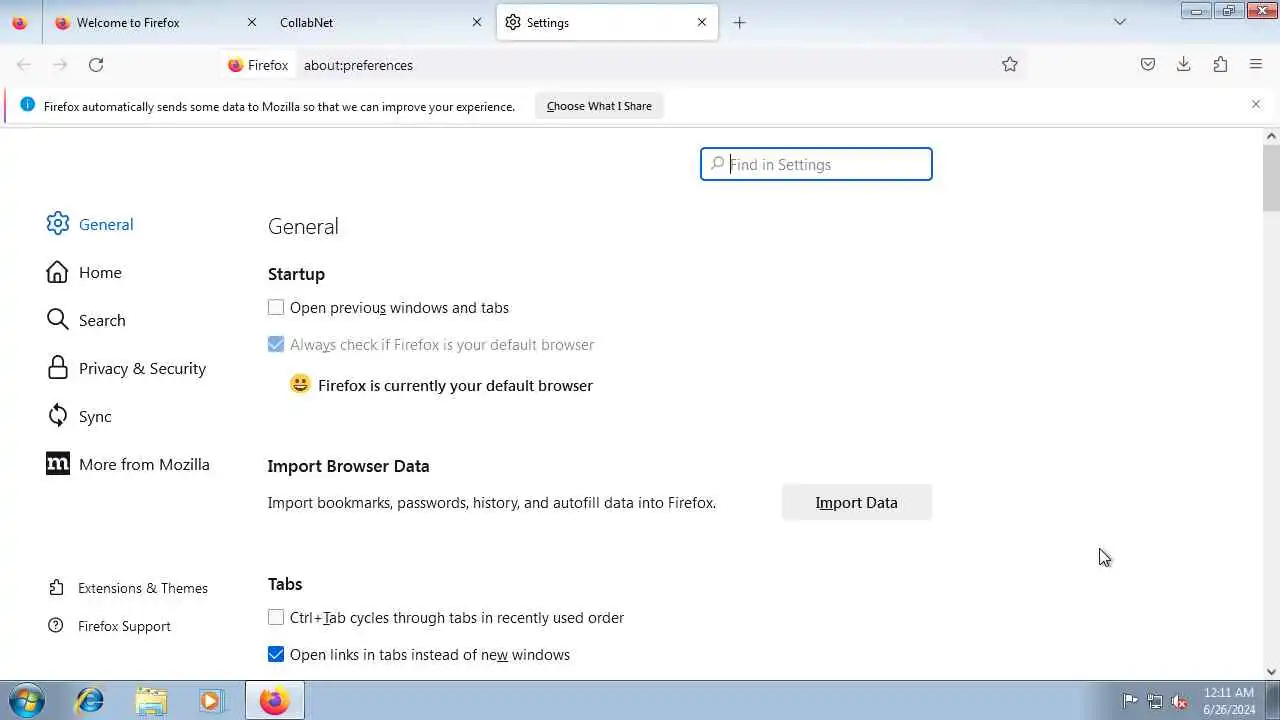
Task: Close the Welcome to Firefox tab
Action: [252, 22]
